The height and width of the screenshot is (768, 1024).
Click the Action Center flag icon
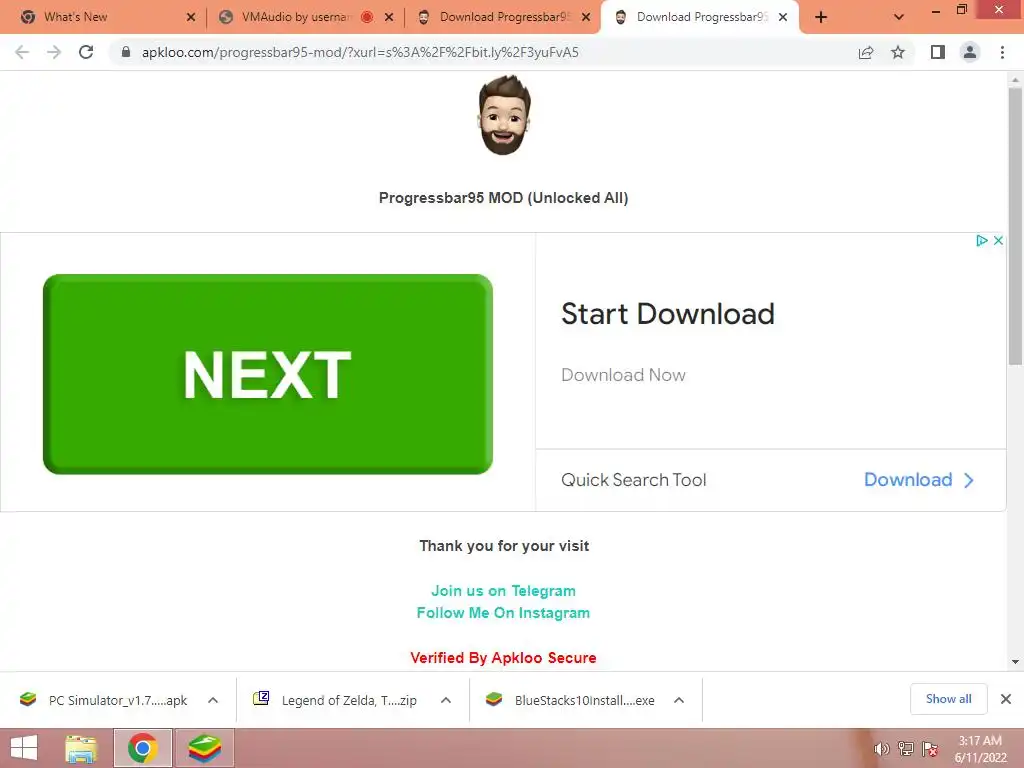coord(930,749)
